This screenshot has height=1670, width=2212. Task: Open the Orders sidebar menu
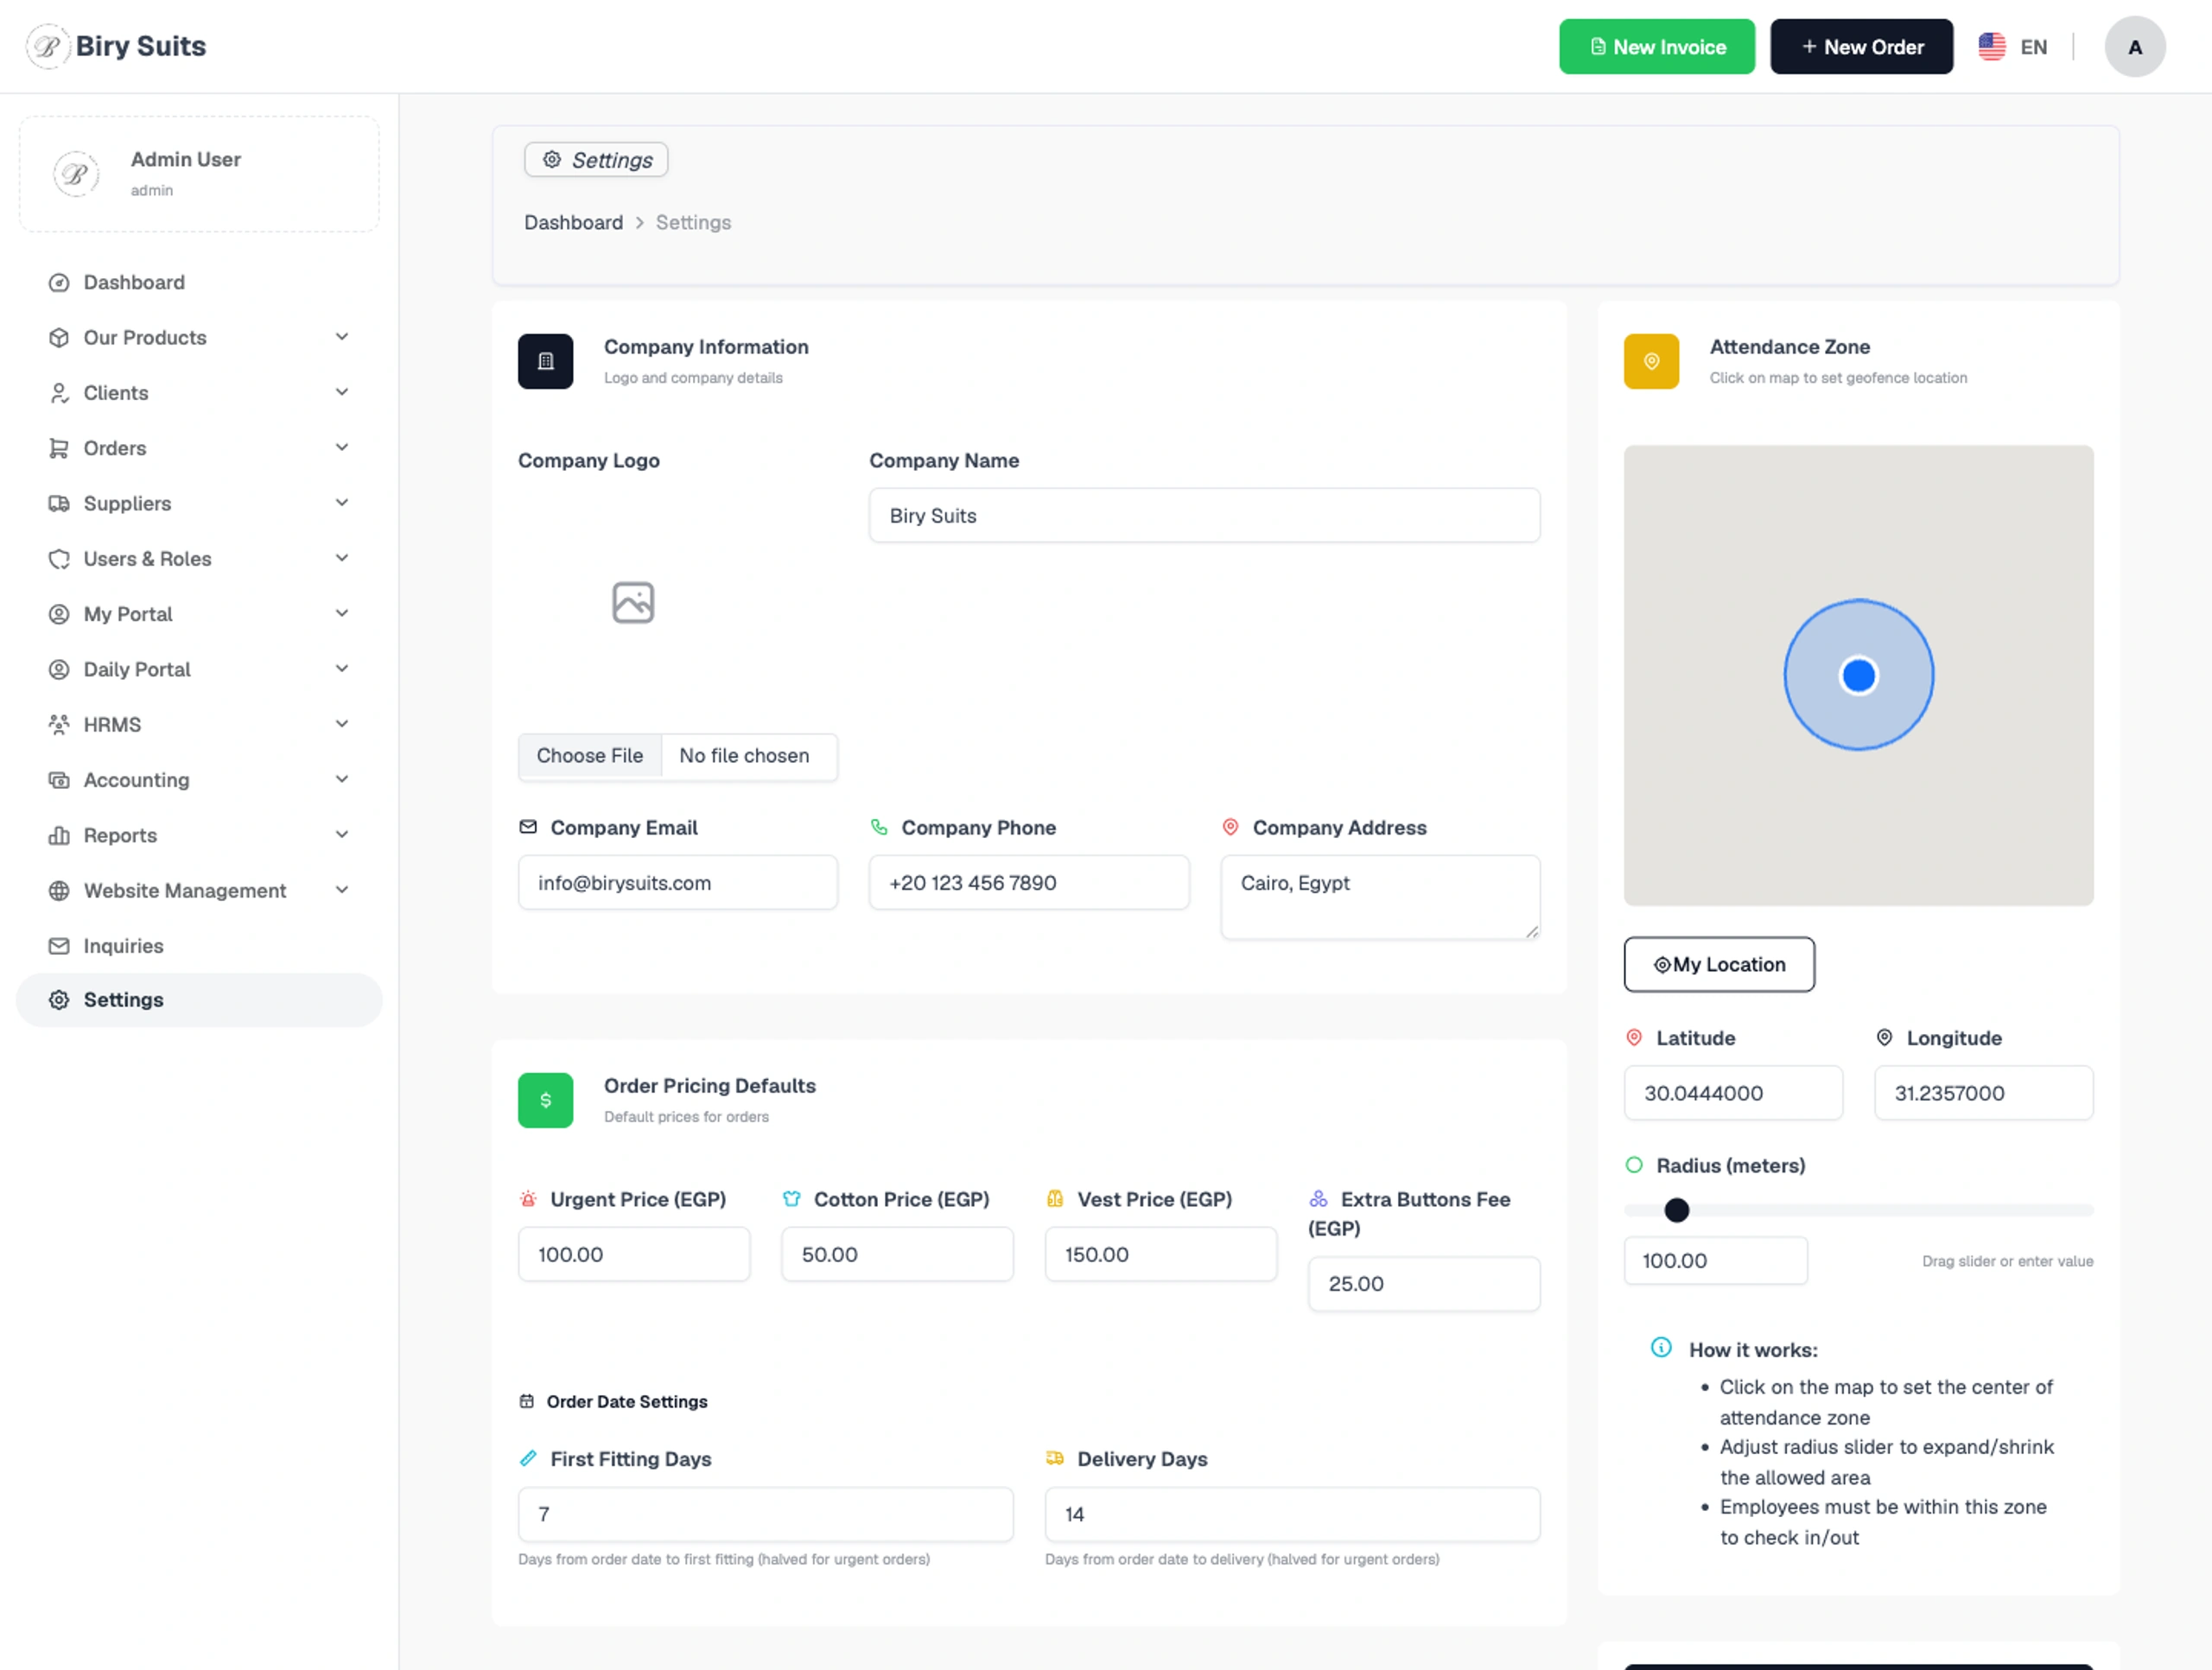[199, 449]
